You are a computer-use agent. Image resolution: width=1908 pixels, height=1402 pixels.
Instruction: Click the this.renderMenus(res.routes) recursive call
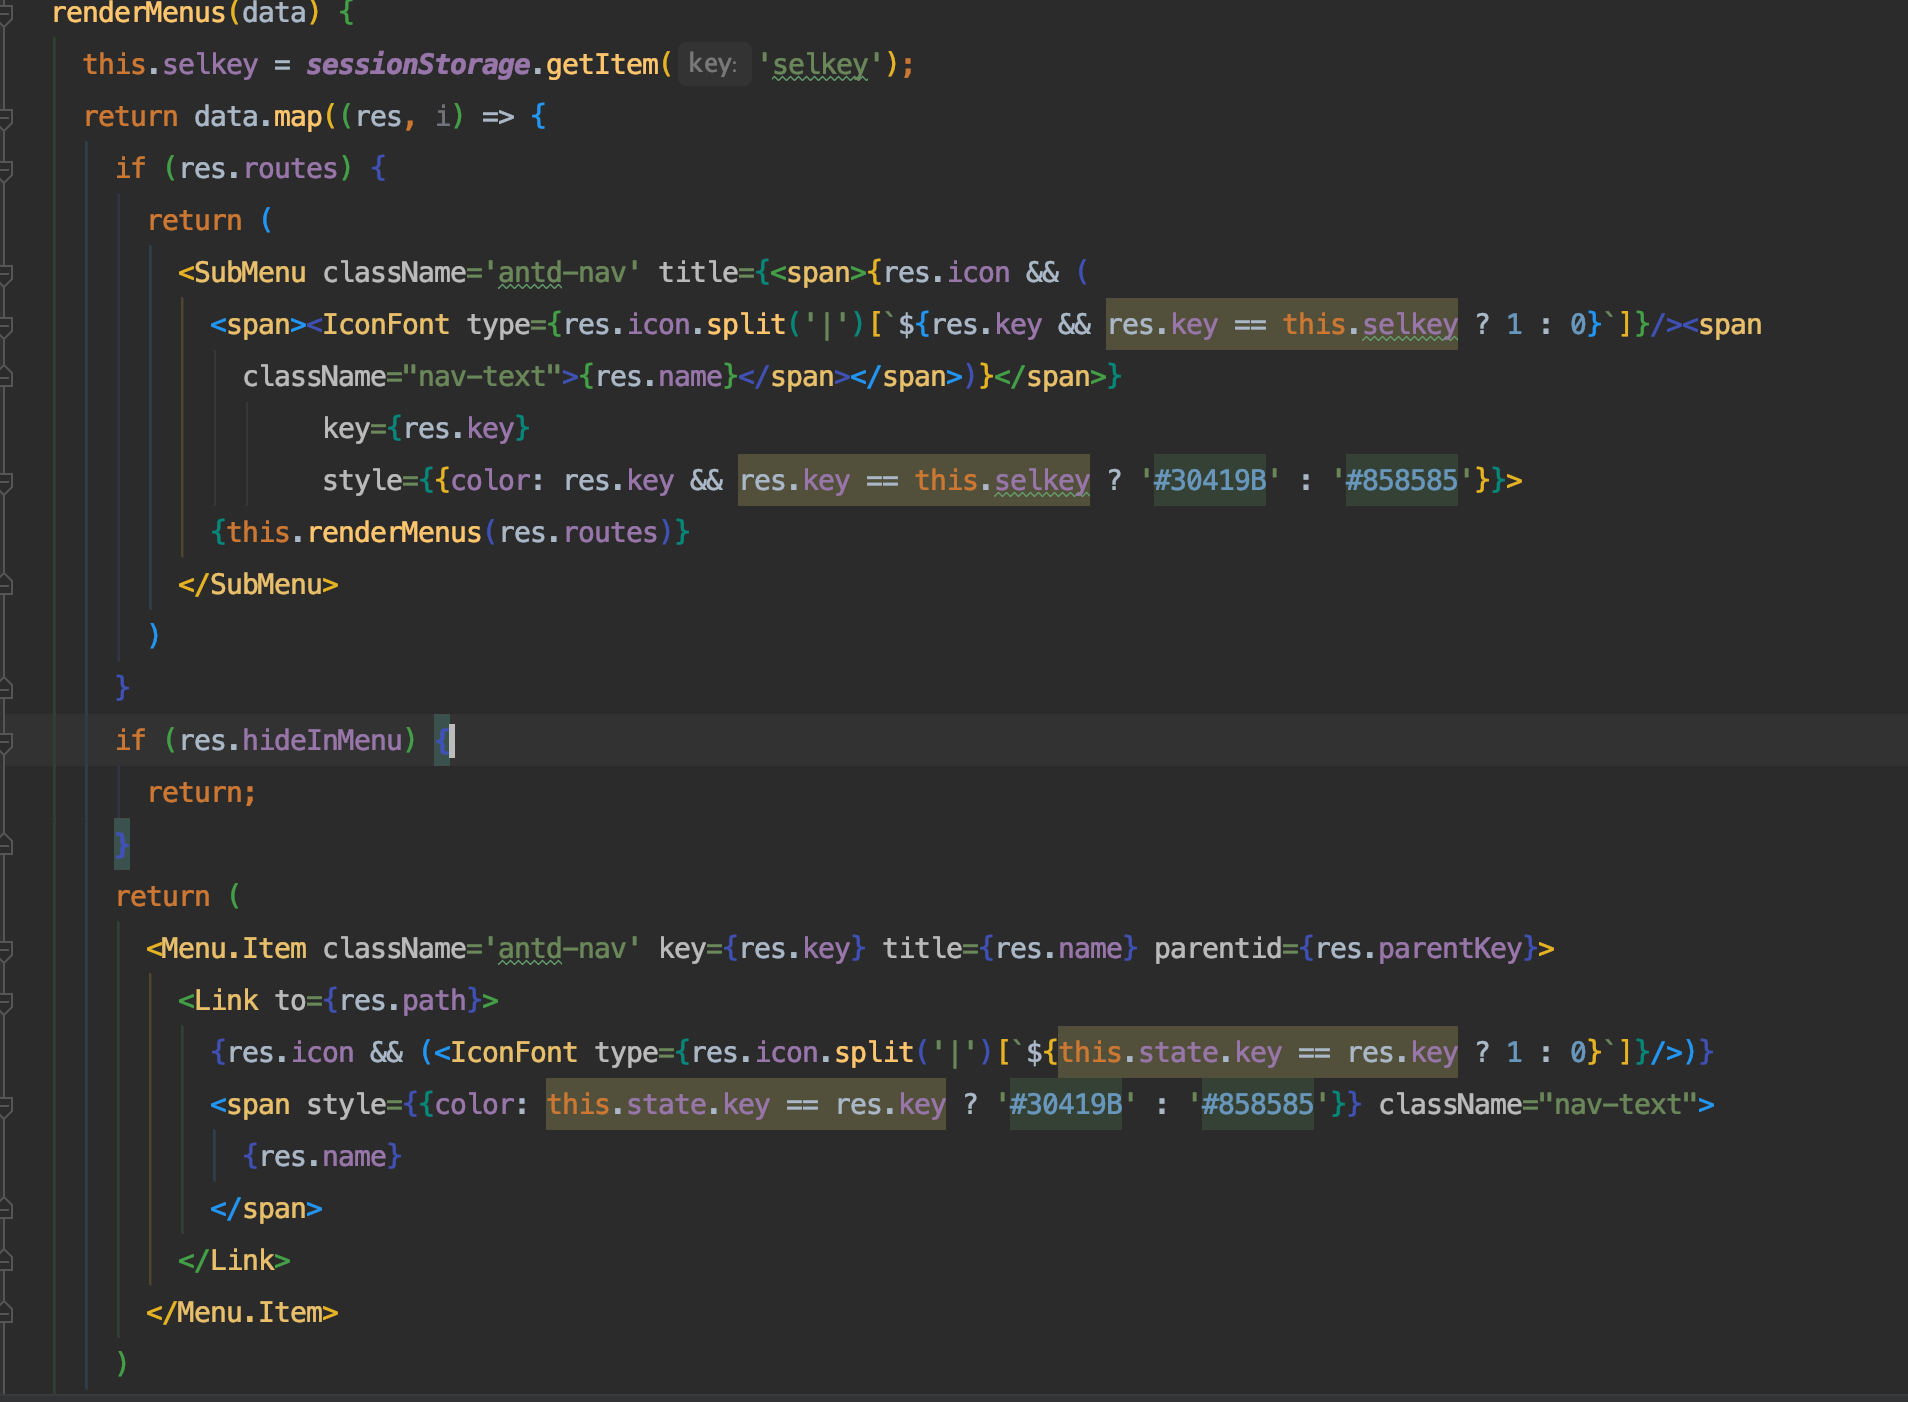[449, 532]
